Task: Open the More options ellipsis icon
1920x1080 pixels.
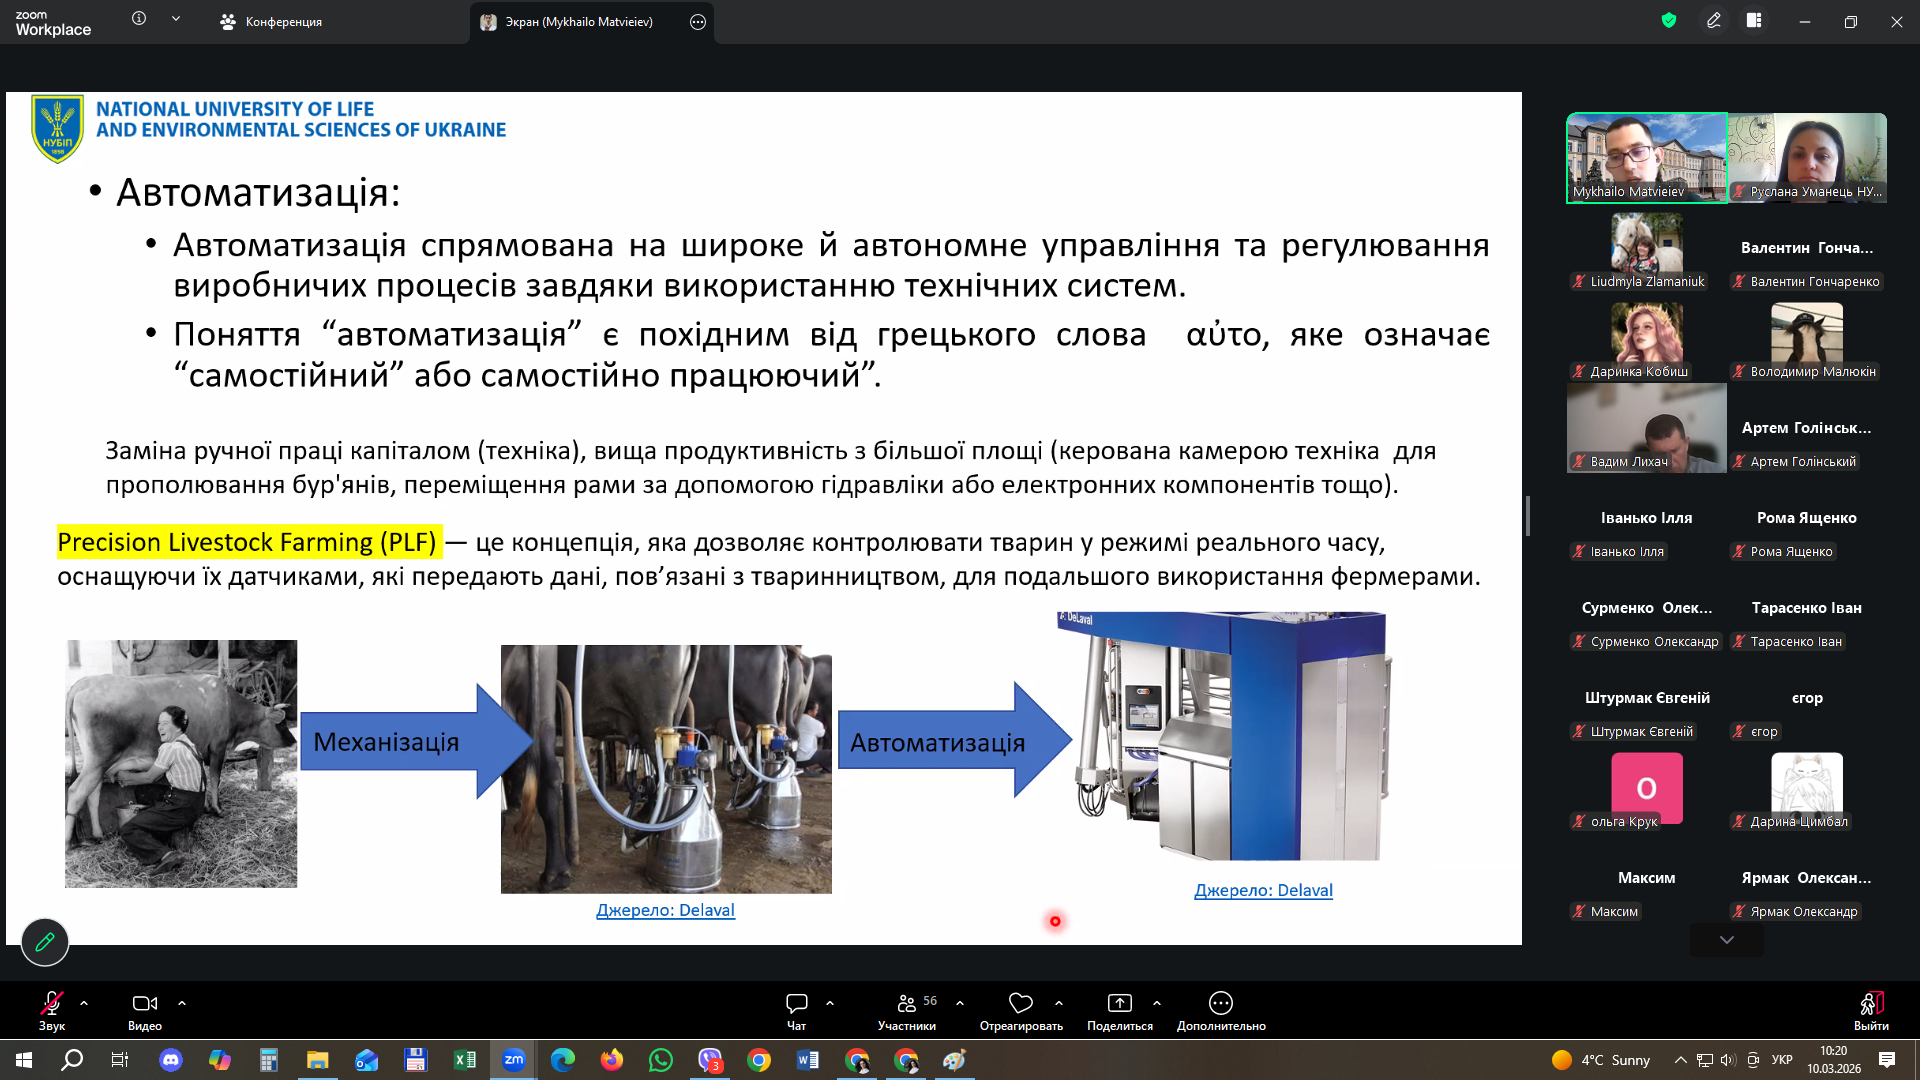Action: [x=1220, y=1003]
